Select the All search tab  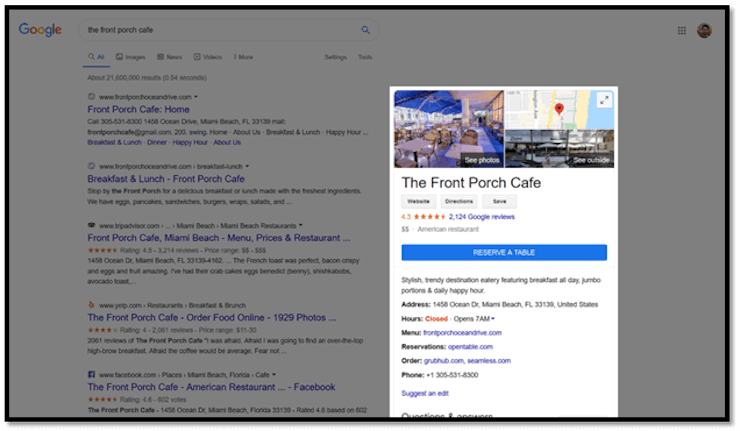coord(96,57)
